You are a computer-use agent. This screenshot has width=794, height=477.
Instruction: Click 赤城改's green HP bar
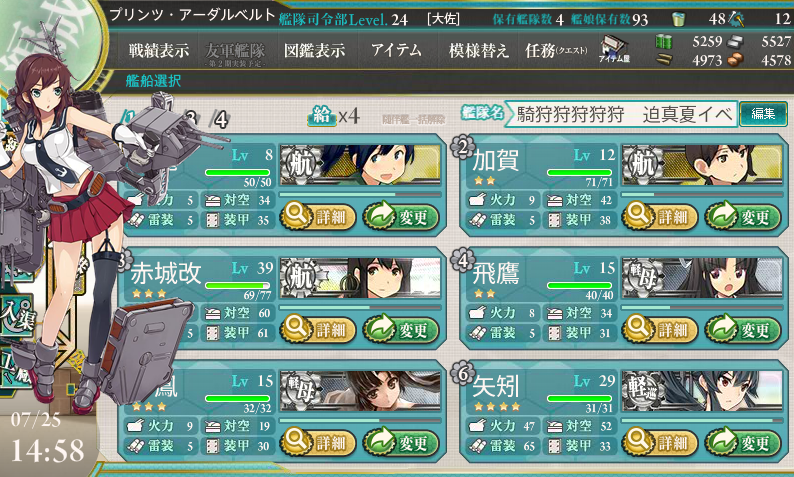pos(238,286)
